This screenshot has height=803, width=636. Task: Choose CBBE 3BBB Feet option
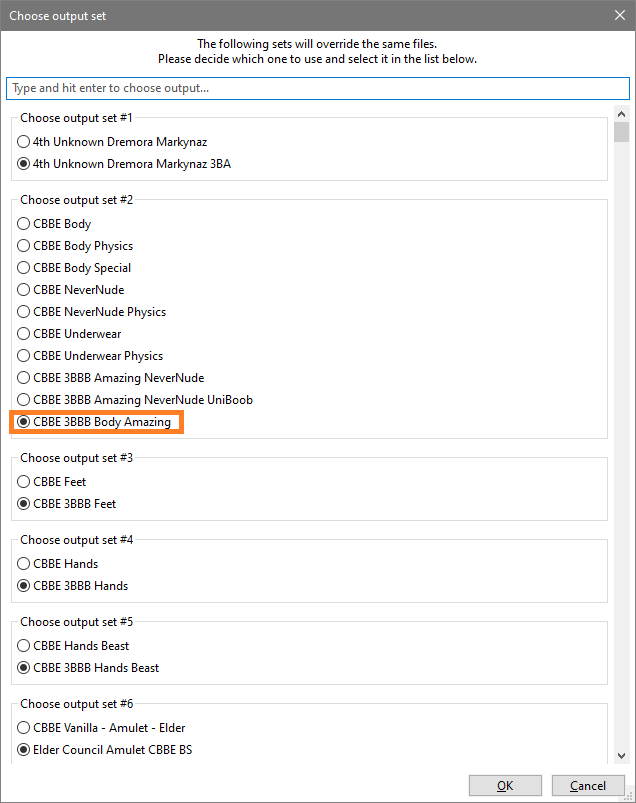tap(67, 504)
